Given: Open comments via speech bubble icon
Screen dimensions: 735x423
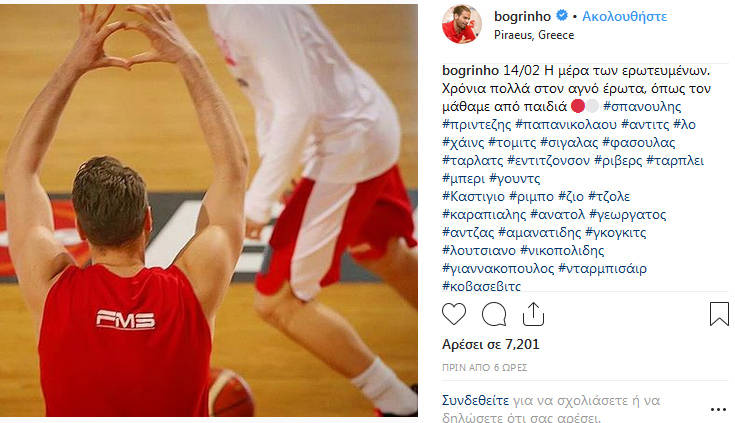Looking at the screenshot, I should point(494,314).
